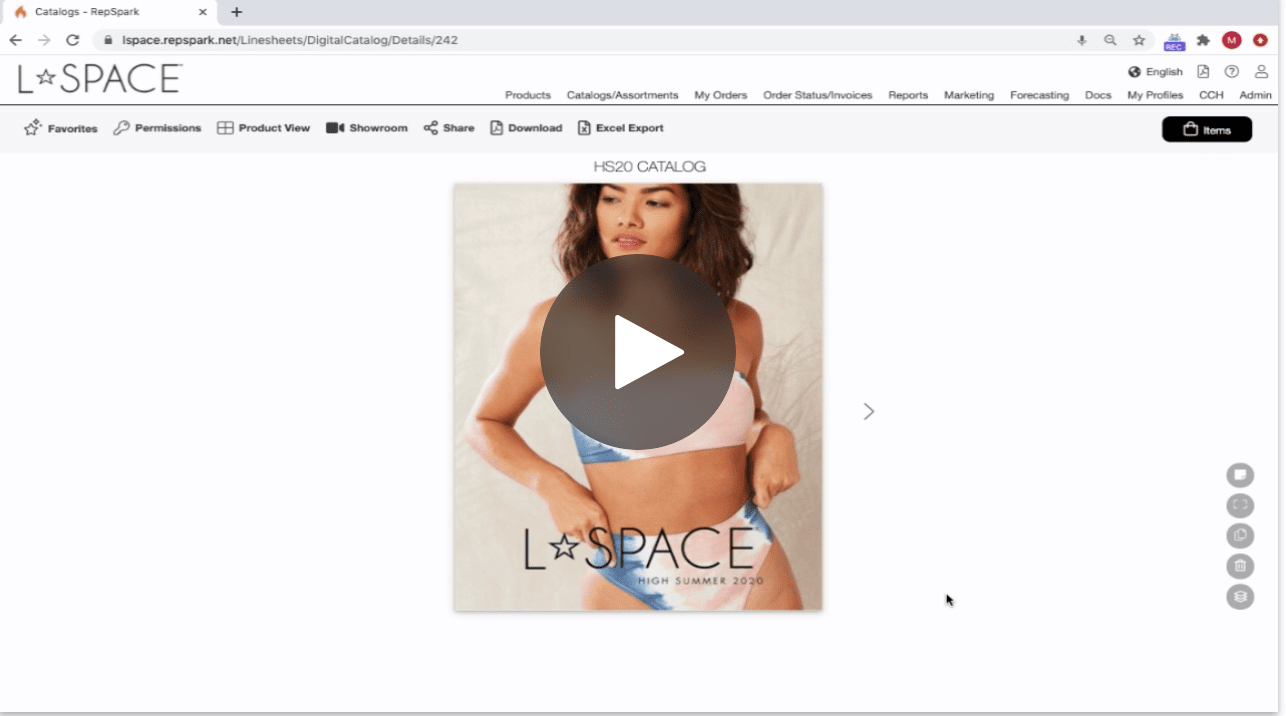Launch the Showroom
Viewport: 1286px width, 716px height.
coord(367,128)
